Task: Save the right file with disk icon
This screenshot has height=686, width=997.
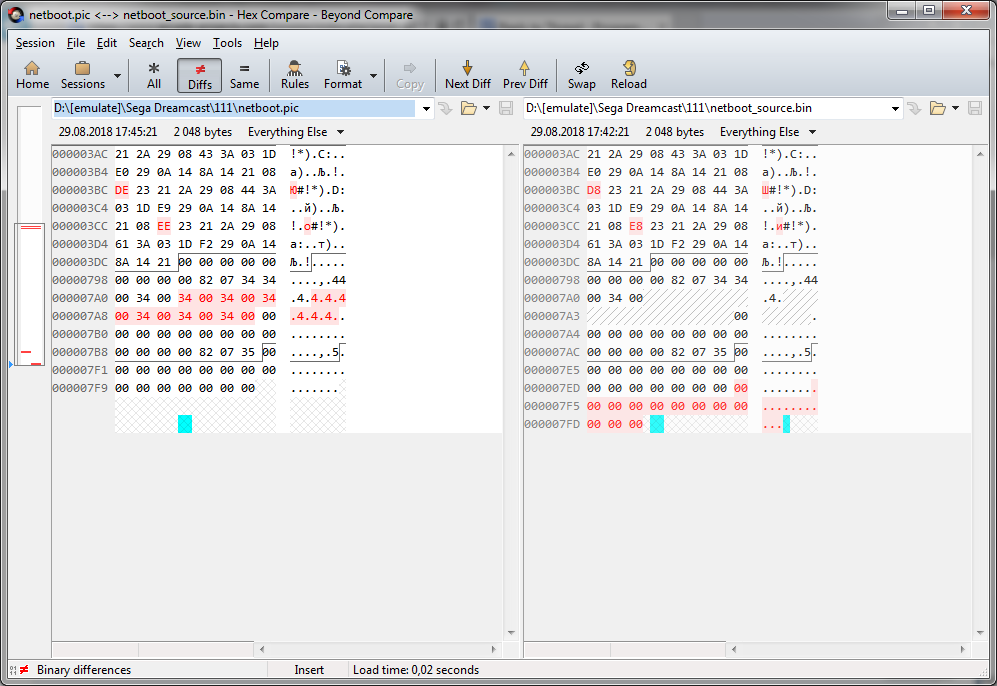Action: [975, 109]
